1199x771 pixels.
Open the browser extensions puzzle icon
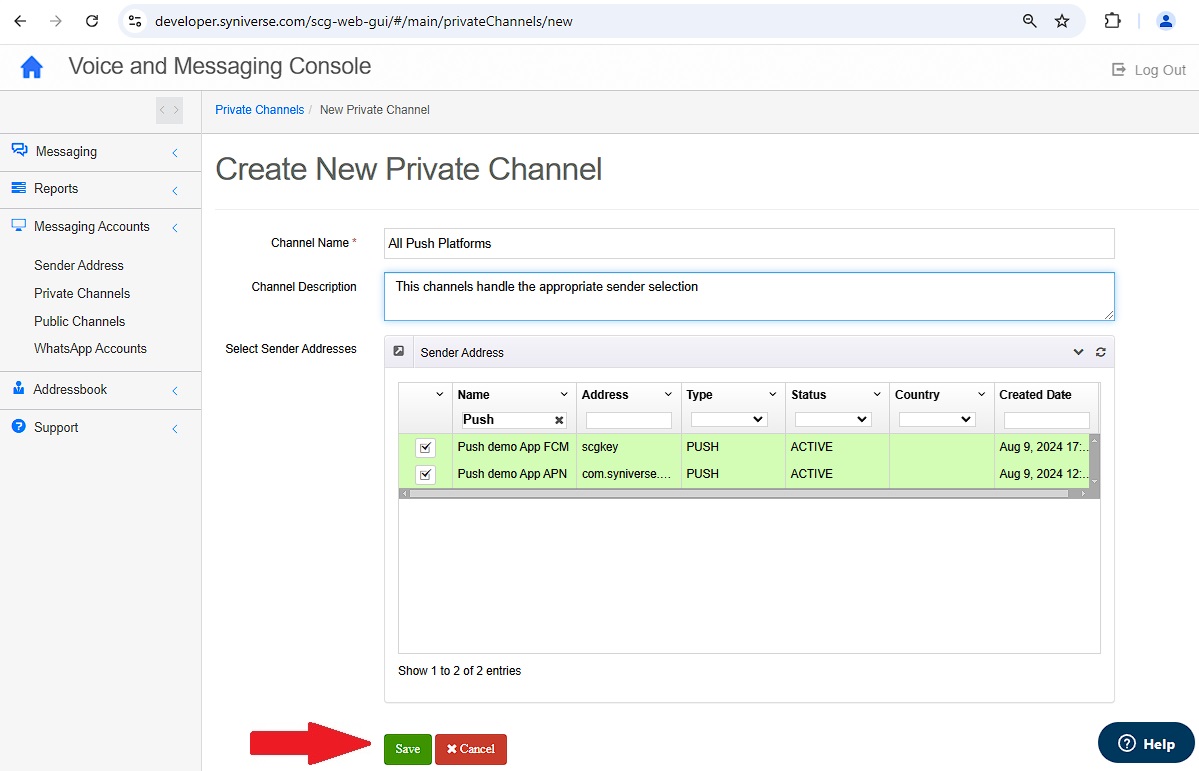(x=1113, y=21)
